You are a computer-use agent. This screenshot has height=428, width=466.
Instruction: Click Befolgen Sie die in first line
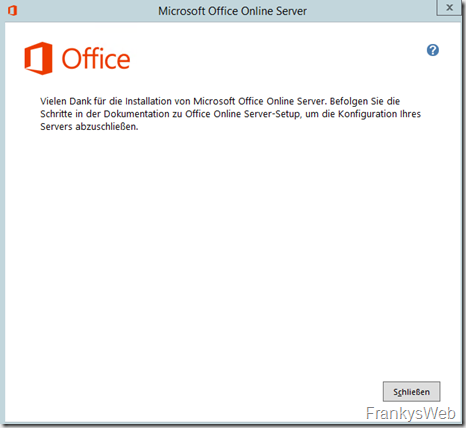365,101
